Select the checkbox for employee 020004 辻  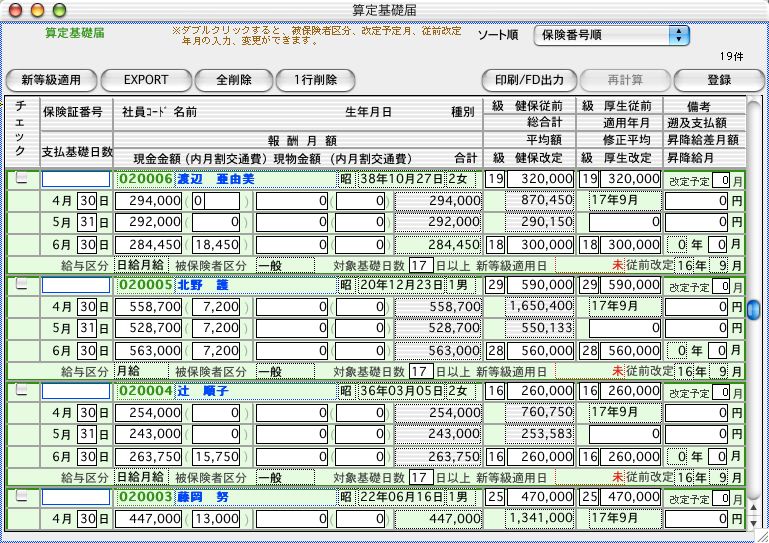tap(21, 391)
